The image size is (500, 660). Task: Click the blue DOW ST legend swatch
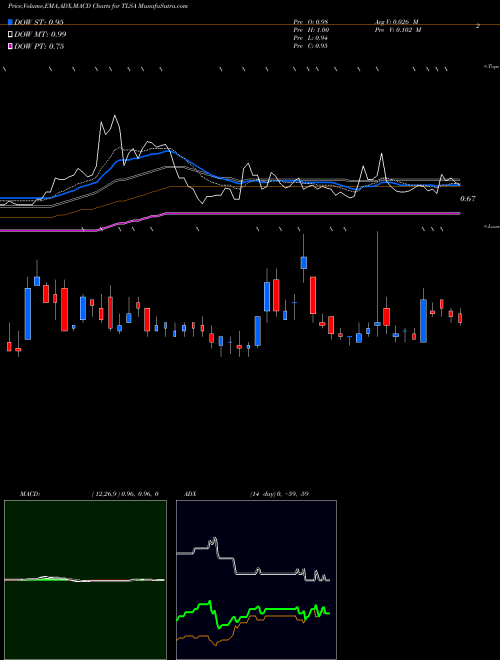tap(10, 22)
